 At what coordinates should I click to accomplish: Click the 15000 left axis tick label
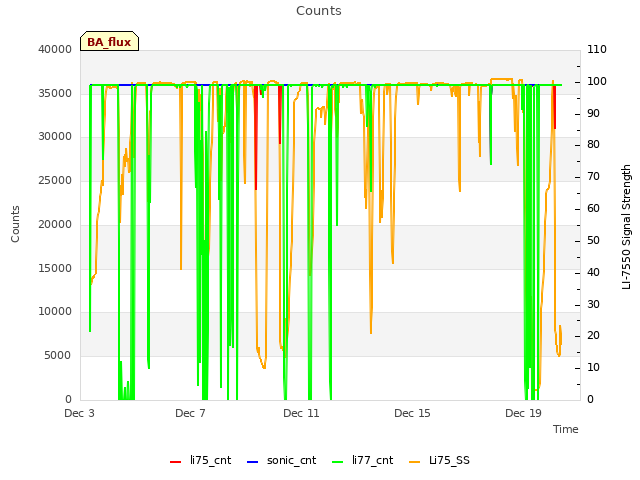pos(55,269)
